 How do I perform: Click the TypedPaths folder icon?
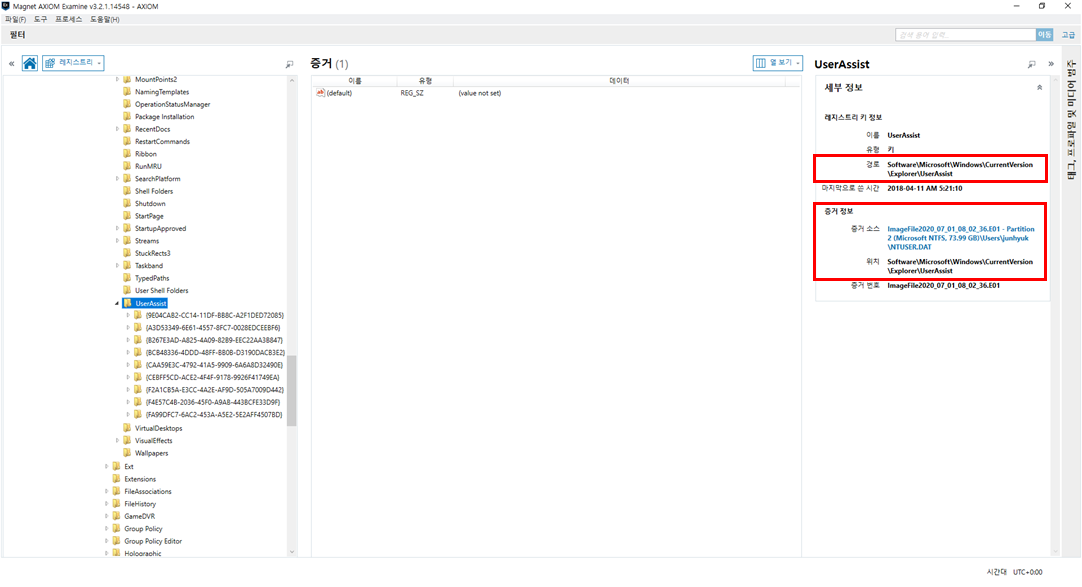tap(127, 278)
